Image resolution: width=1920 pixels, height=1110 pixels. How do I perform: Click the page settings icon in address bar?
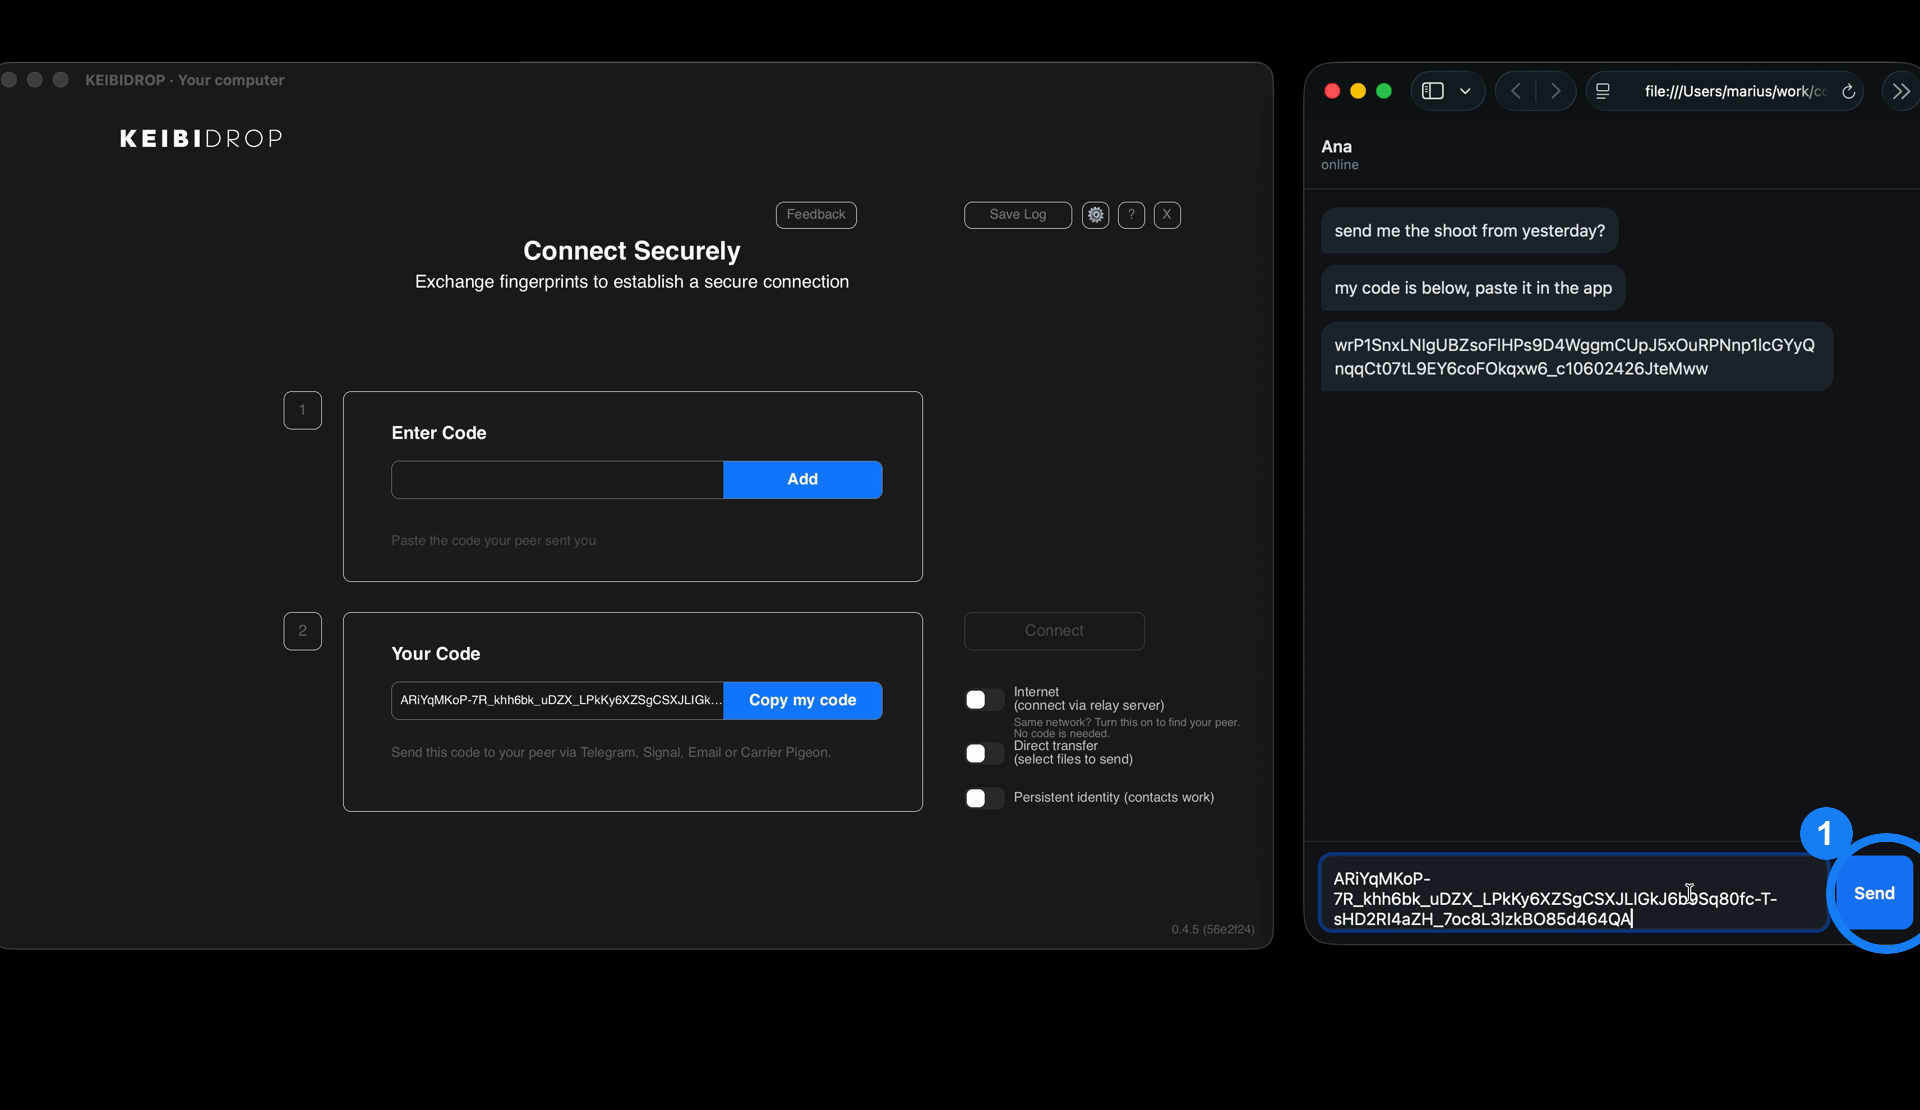point(1603,91)
